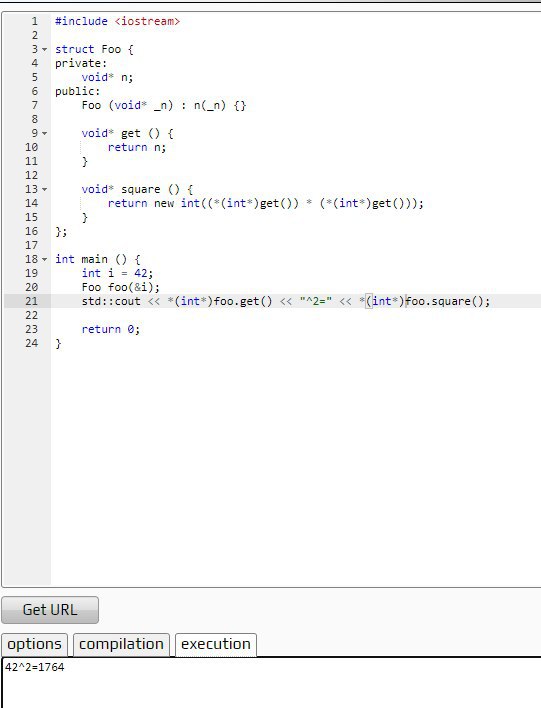Click the 'struct Foo {' declaration
This screenshot has width=541, height=708.
[94, 49]
